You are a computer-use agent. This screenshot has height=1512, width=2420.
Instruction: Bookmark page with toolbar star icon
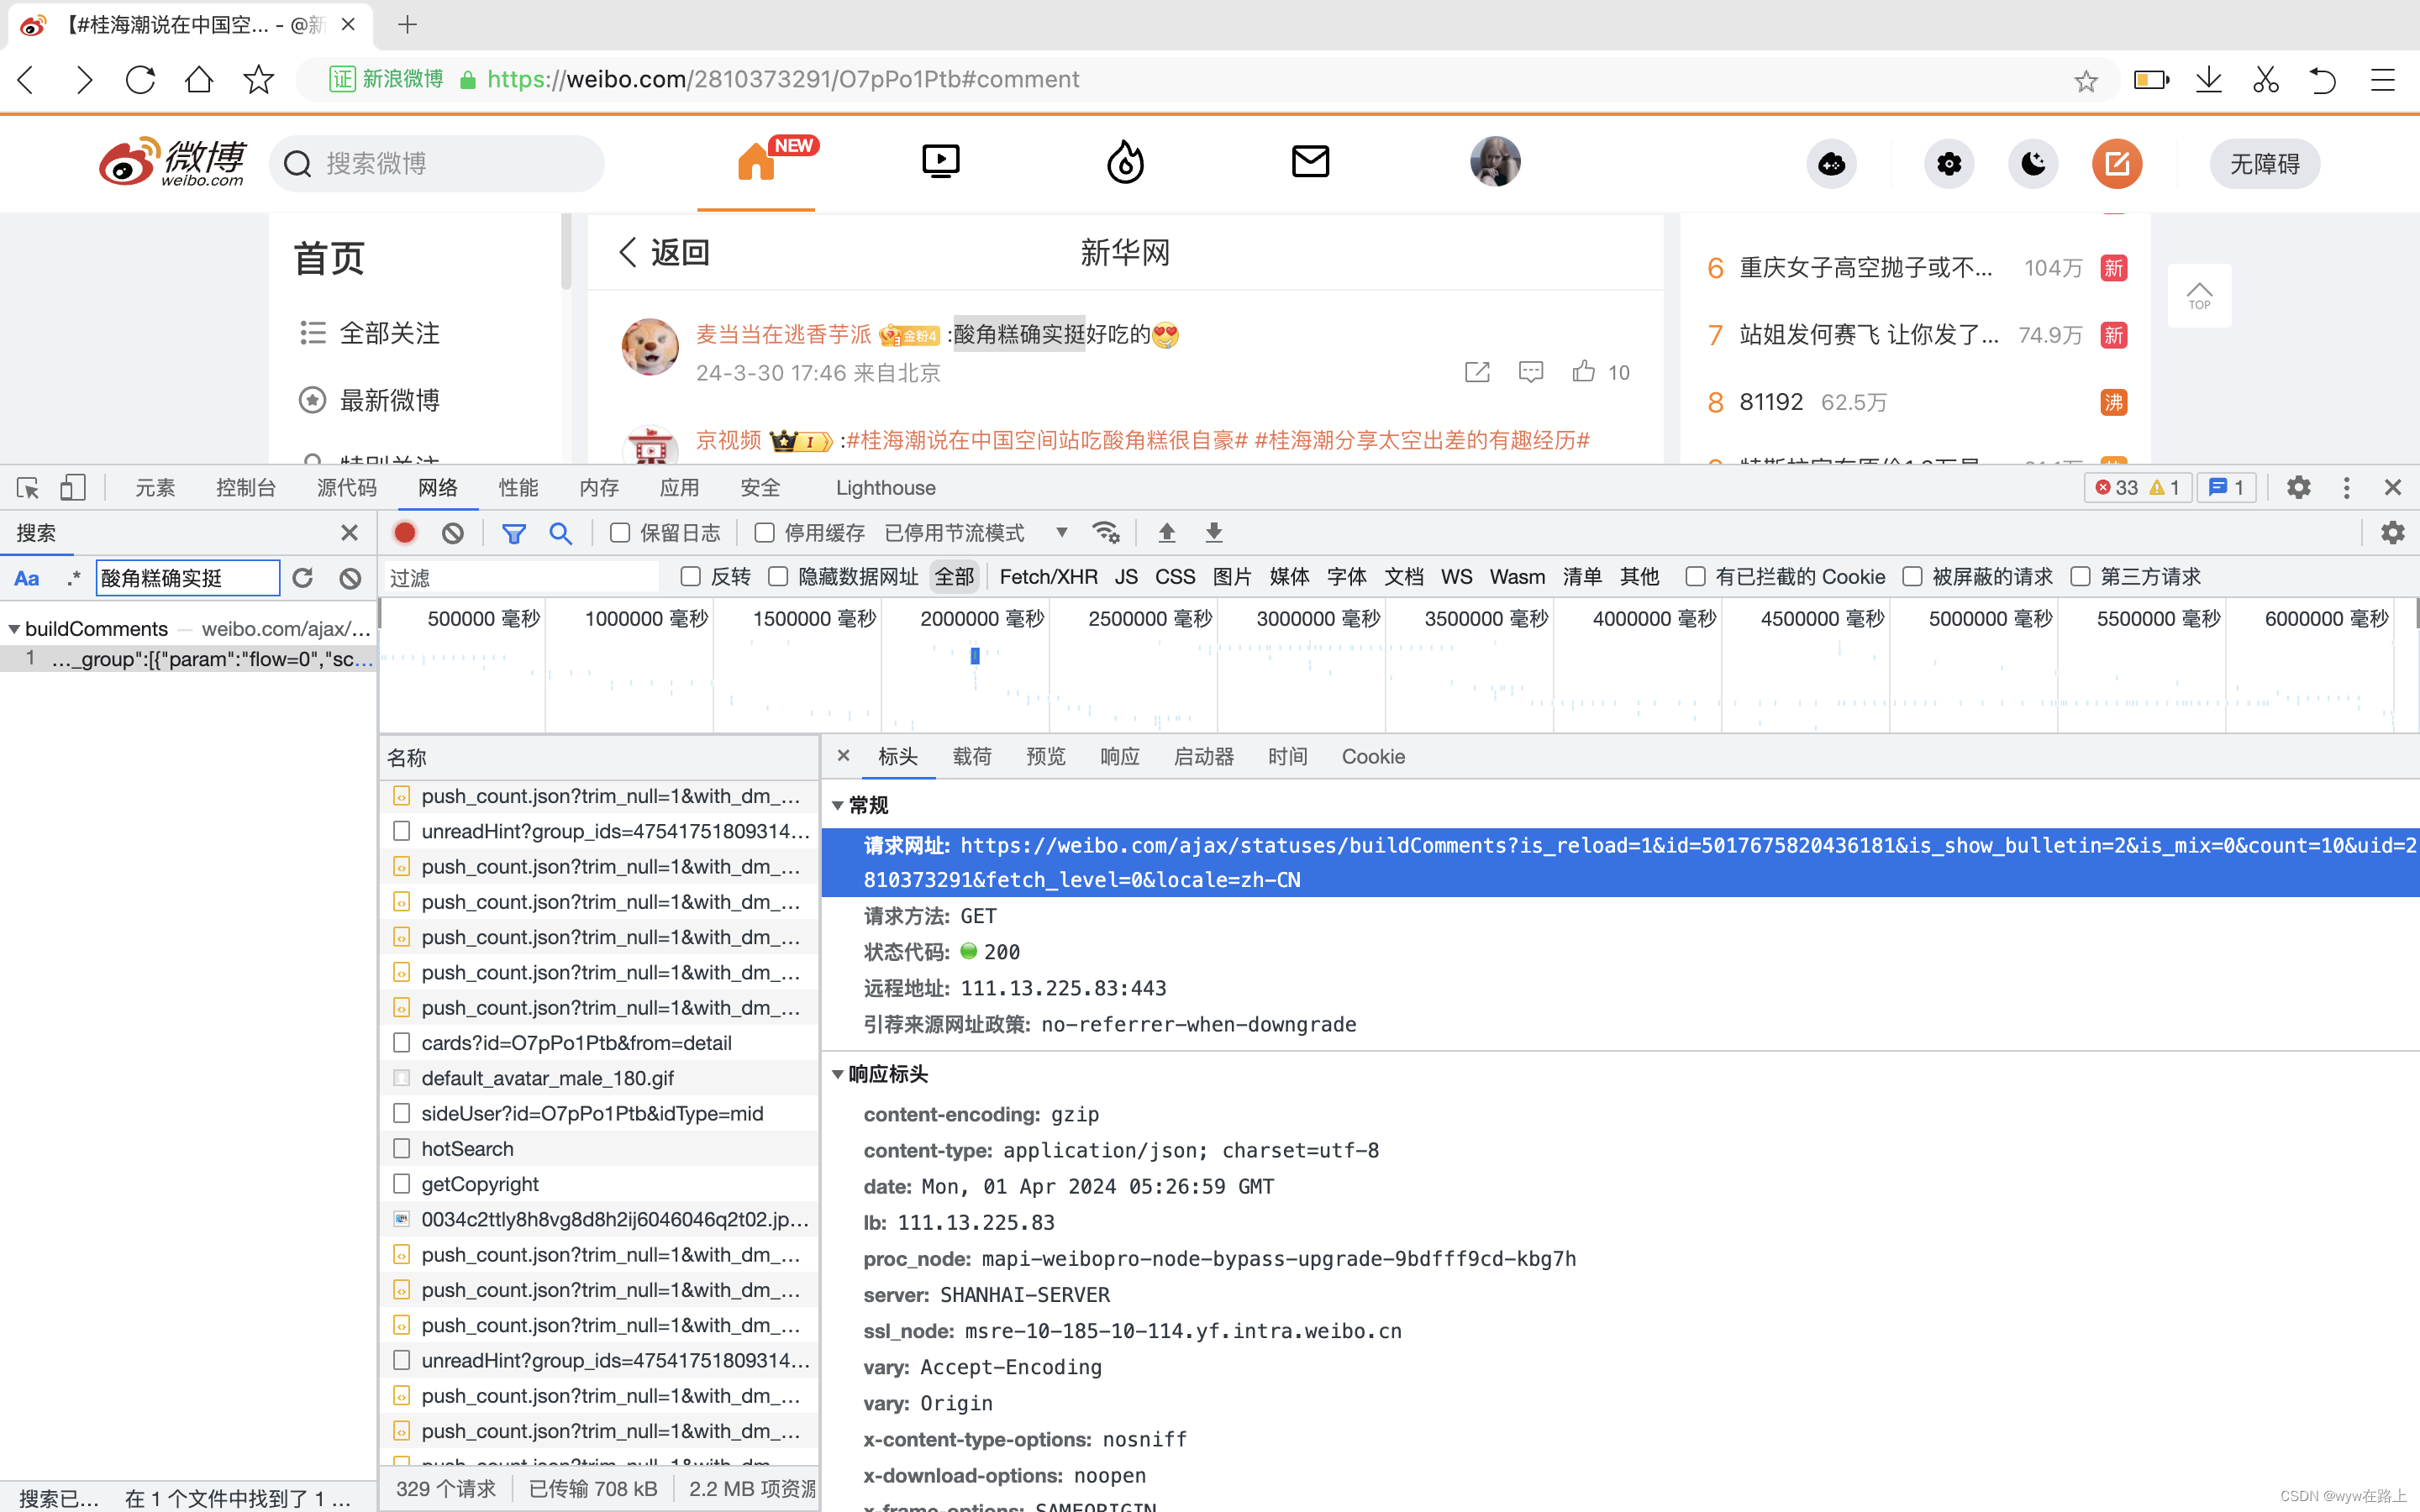(258, 80)
